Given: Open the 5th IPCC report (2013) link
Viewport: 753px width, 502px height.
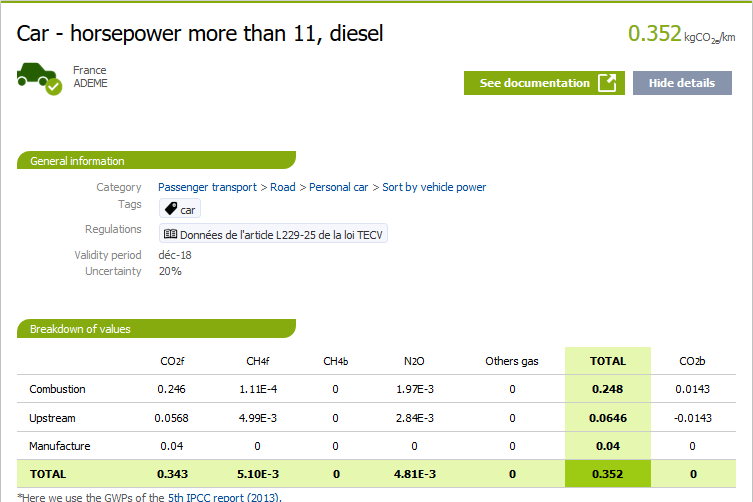Looking at the screenshot, I should pyautogui.click(x=224, y=497).
